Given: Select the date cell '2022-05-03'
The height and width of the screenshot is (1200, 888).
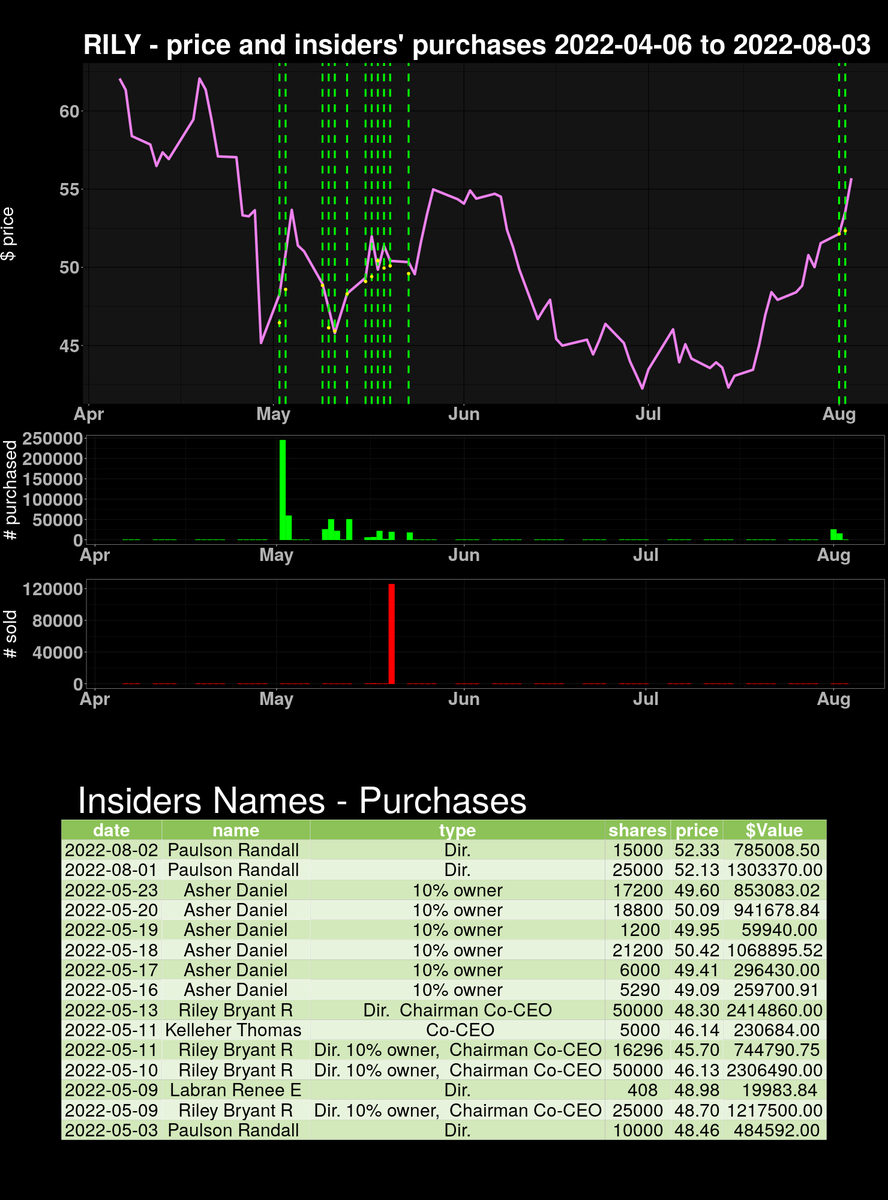Looking at the screenshot, I should pos(112,1130).
